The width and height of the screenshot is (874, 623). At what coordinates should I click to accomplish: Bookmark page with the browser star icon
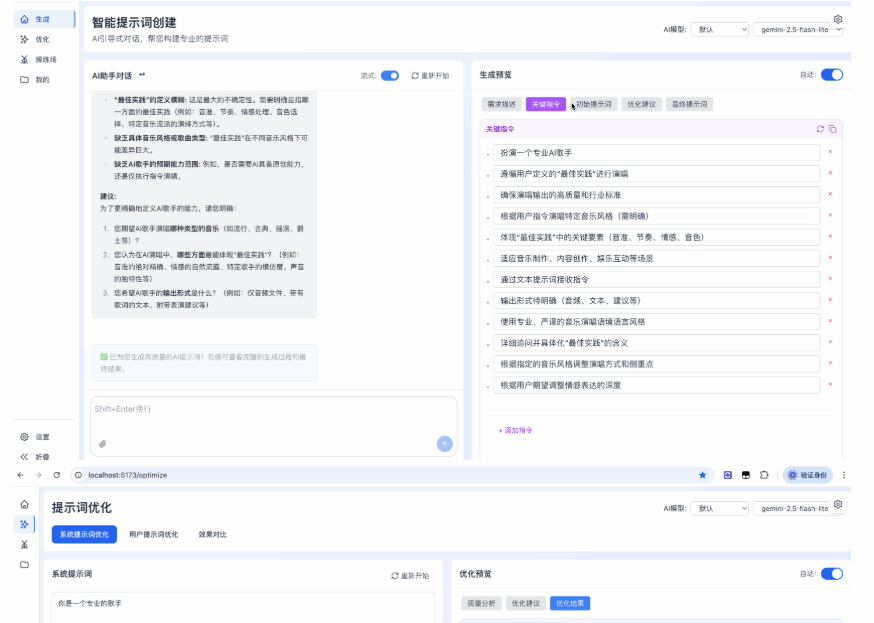pyautogui.click(x=702, y=475)
